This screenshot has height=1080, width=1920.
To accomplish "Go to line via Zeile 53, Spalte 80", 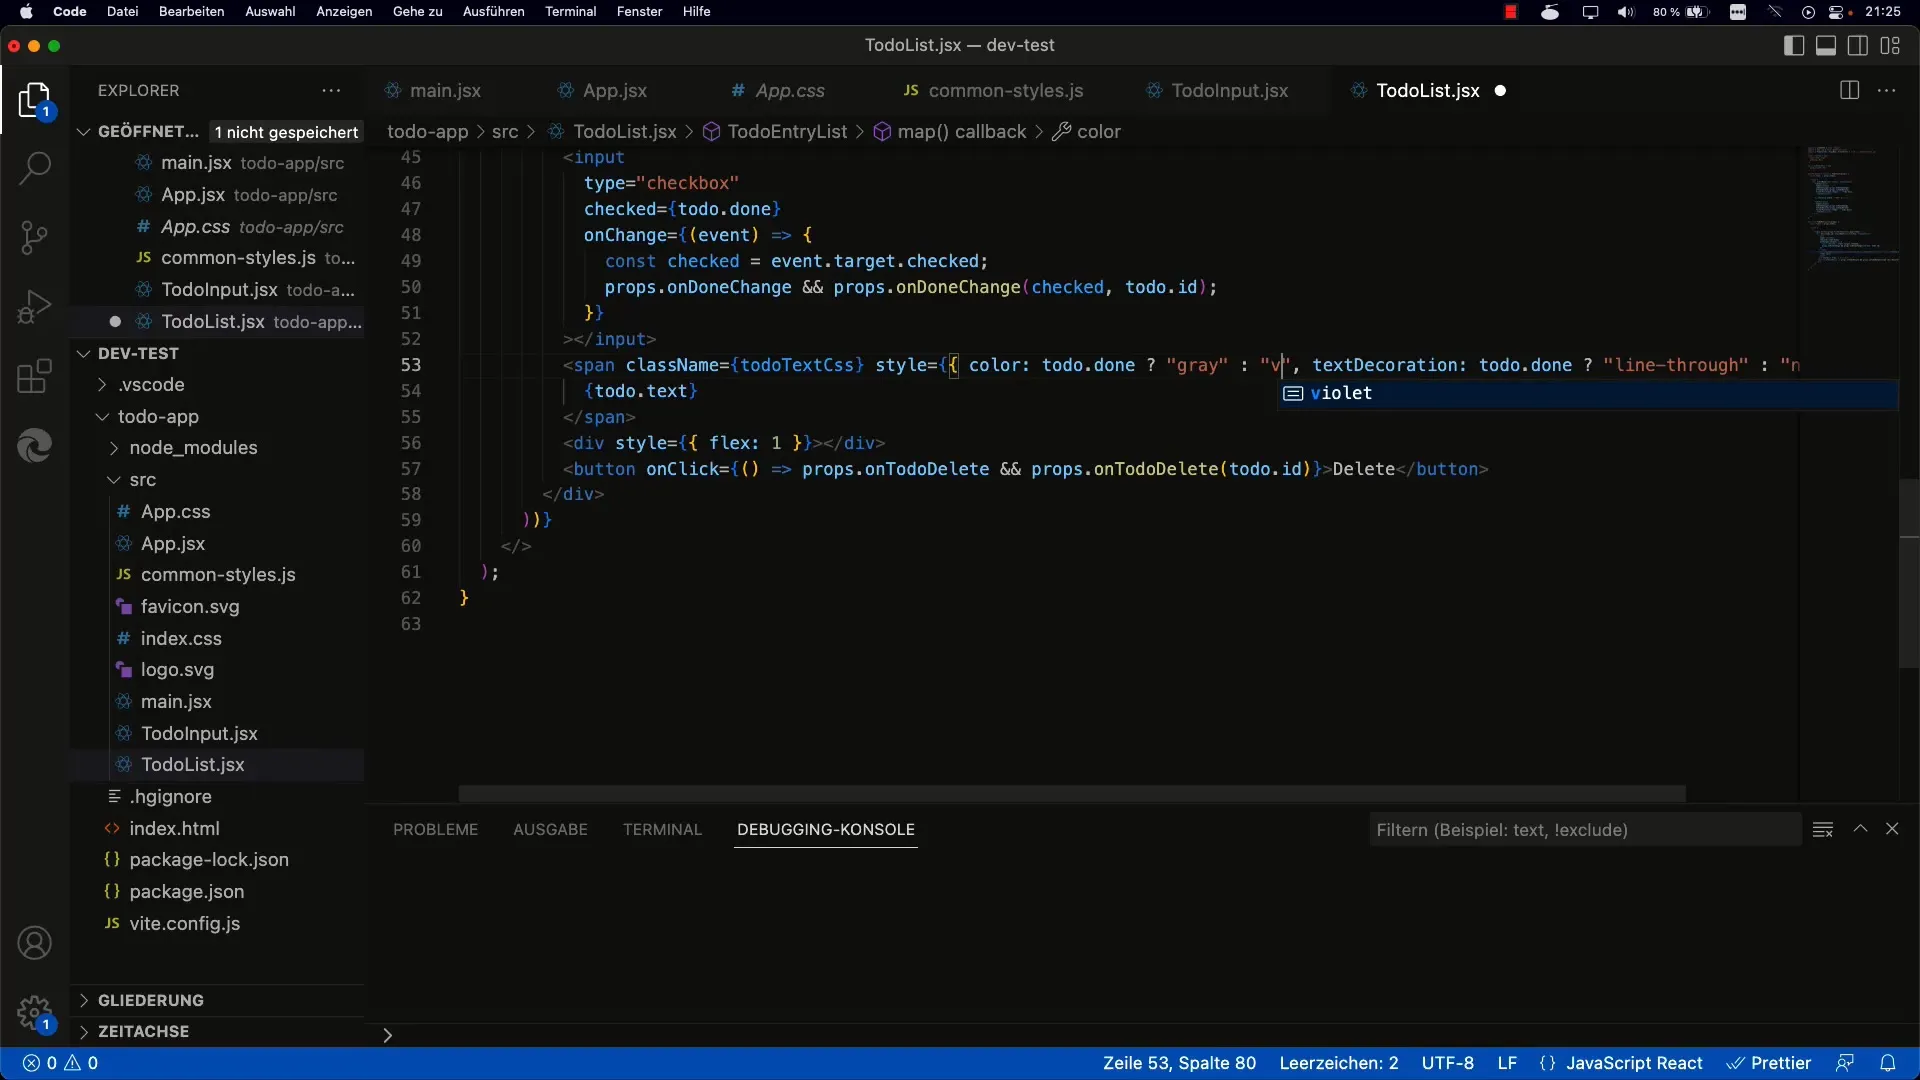I will pyautogui.click(x=1179, y=1063).
